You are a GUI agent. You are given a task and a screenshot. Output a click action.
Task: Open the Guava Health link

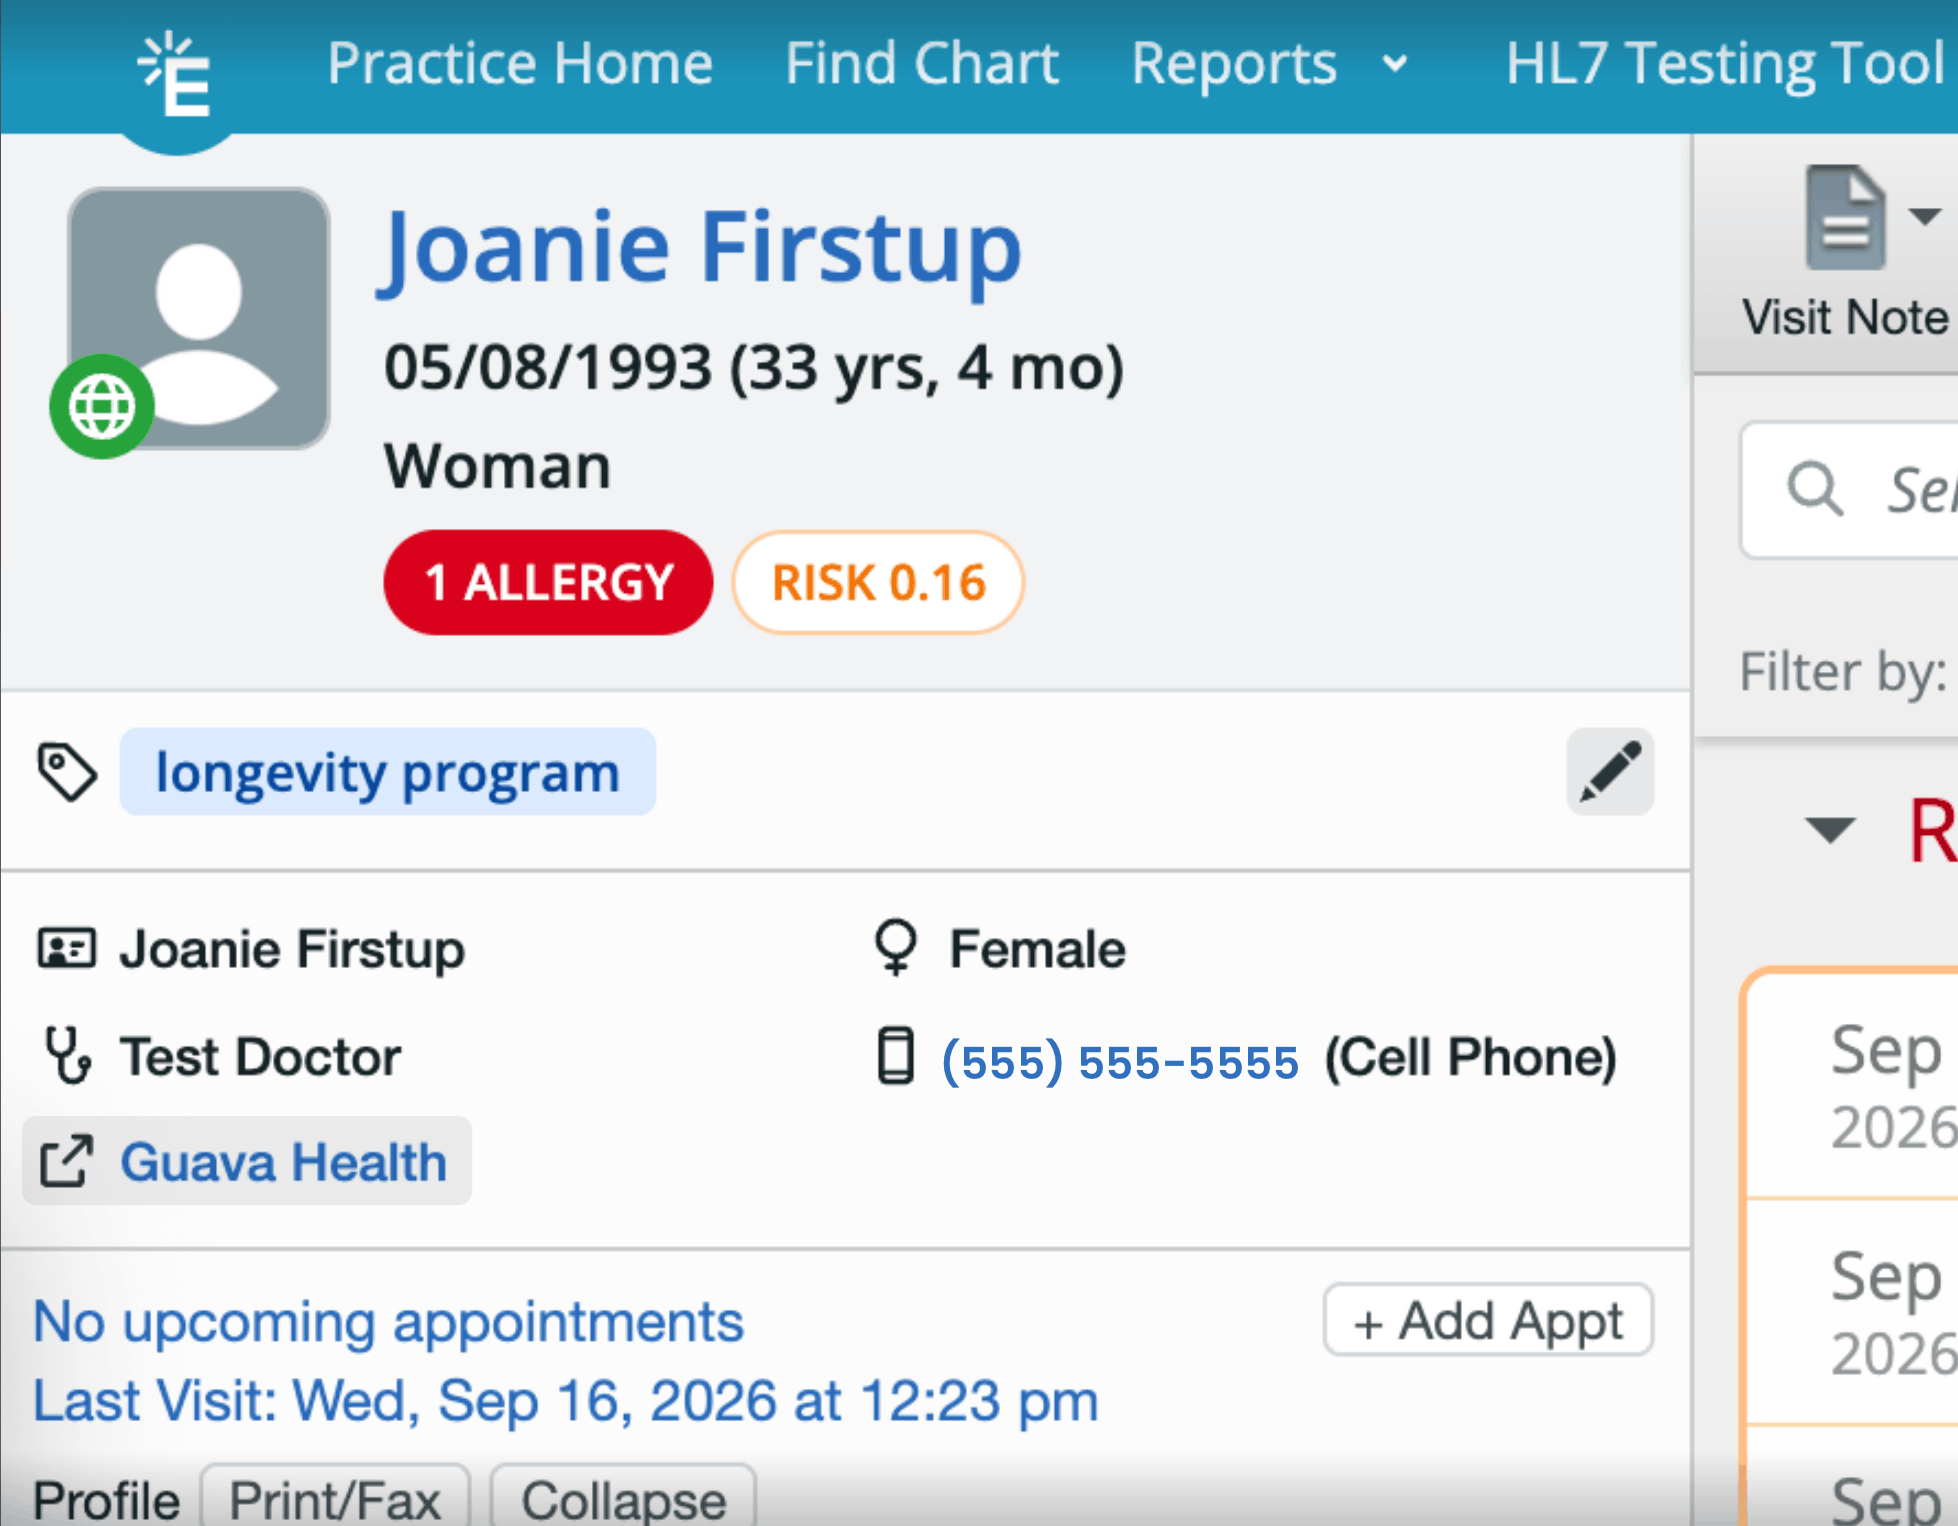pos(283,1162)
